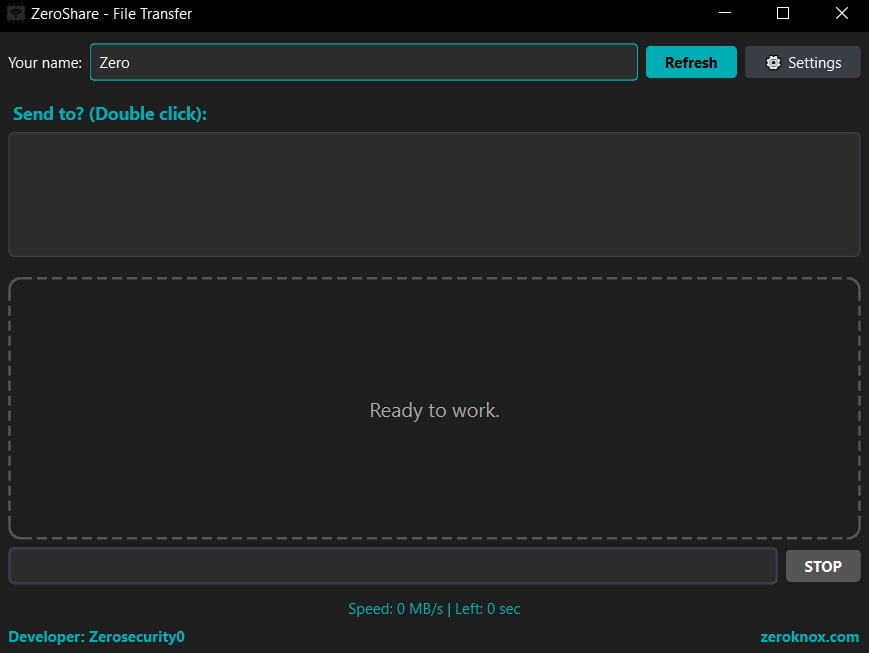Visit the zeroknox.com link

click(x=809, y=637)
